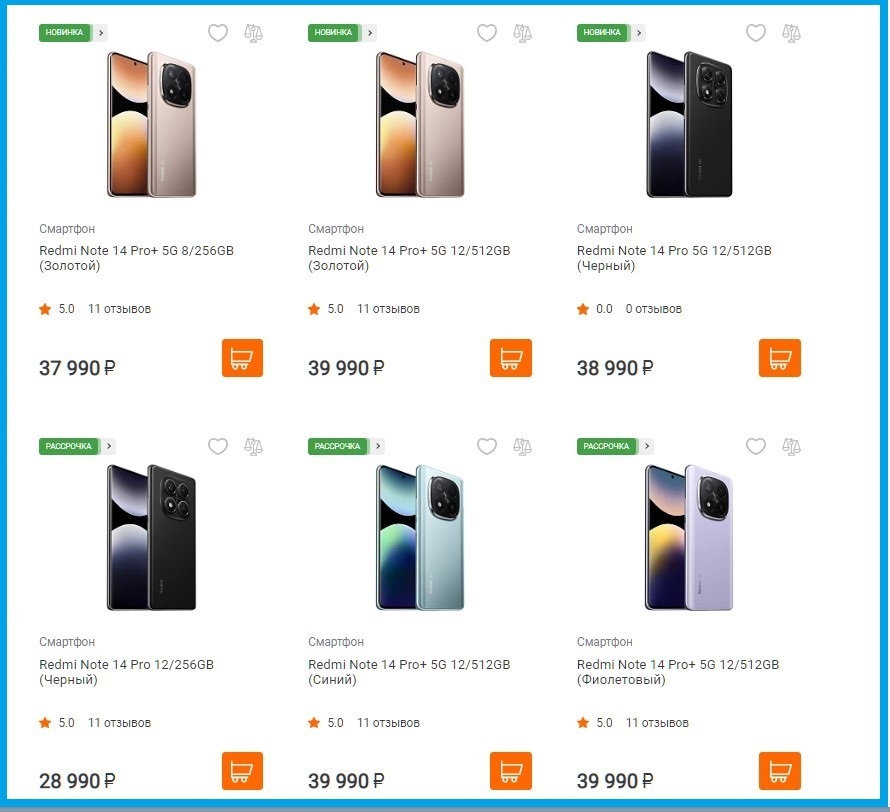Click the compare icon on the gold 8/256GB smartphone
This screenshot has height=812, width=890.
tap(254, 33)
